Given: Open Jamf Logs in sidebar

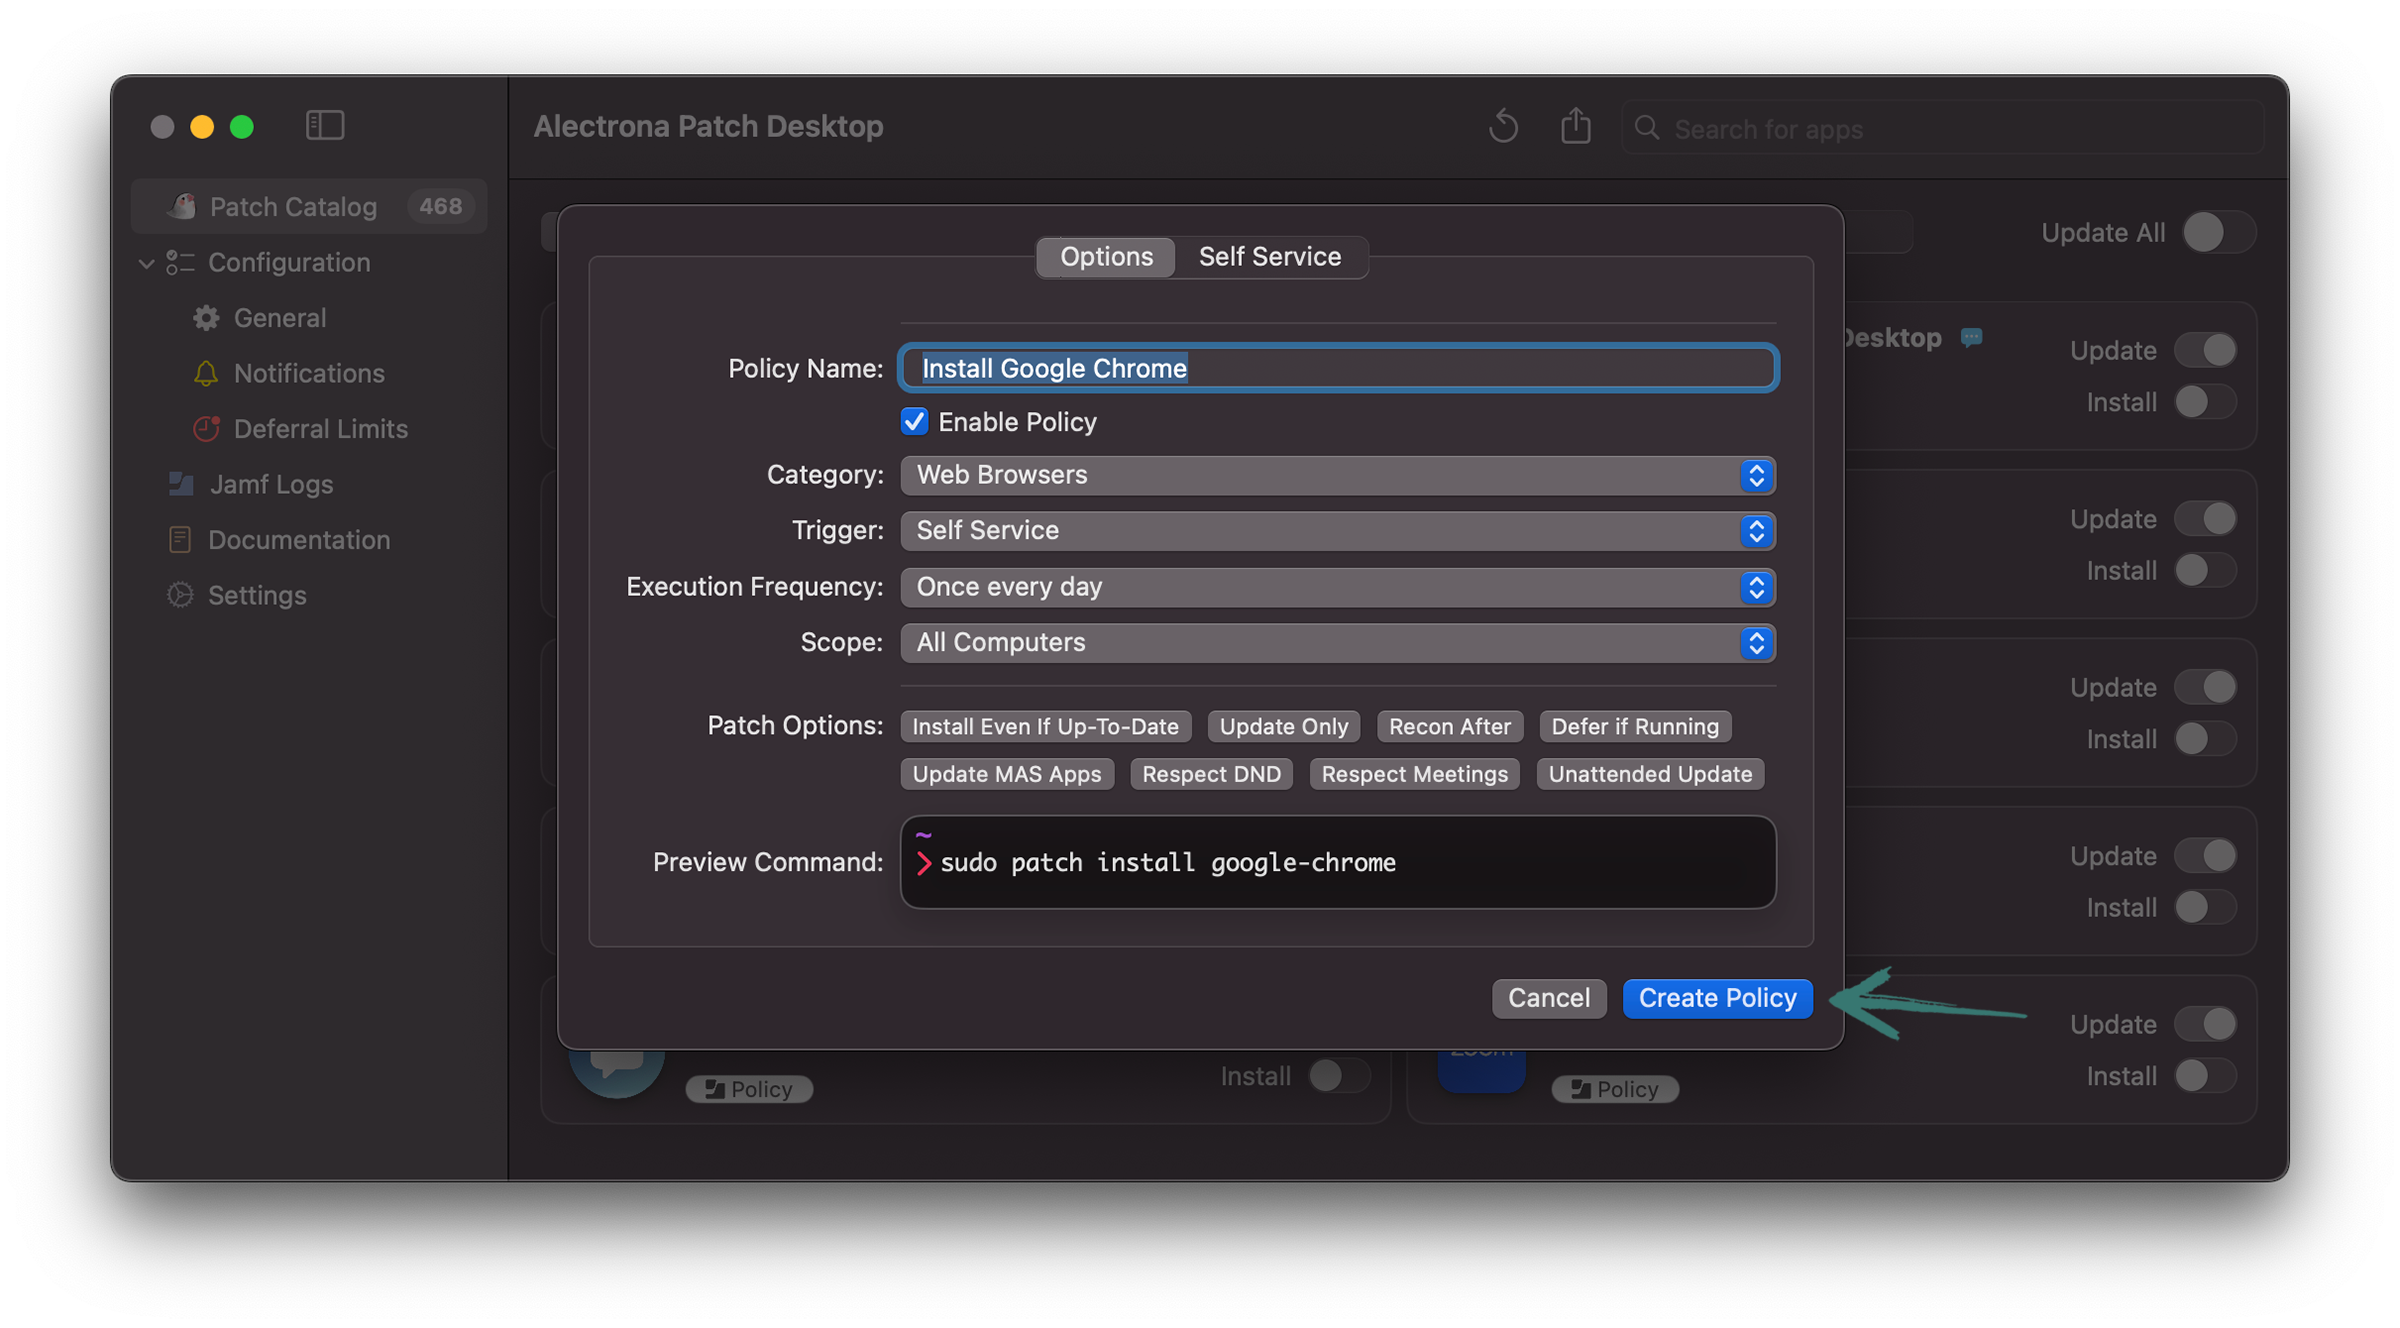Looking at the screenshot, I should click(x=271, y=484).
